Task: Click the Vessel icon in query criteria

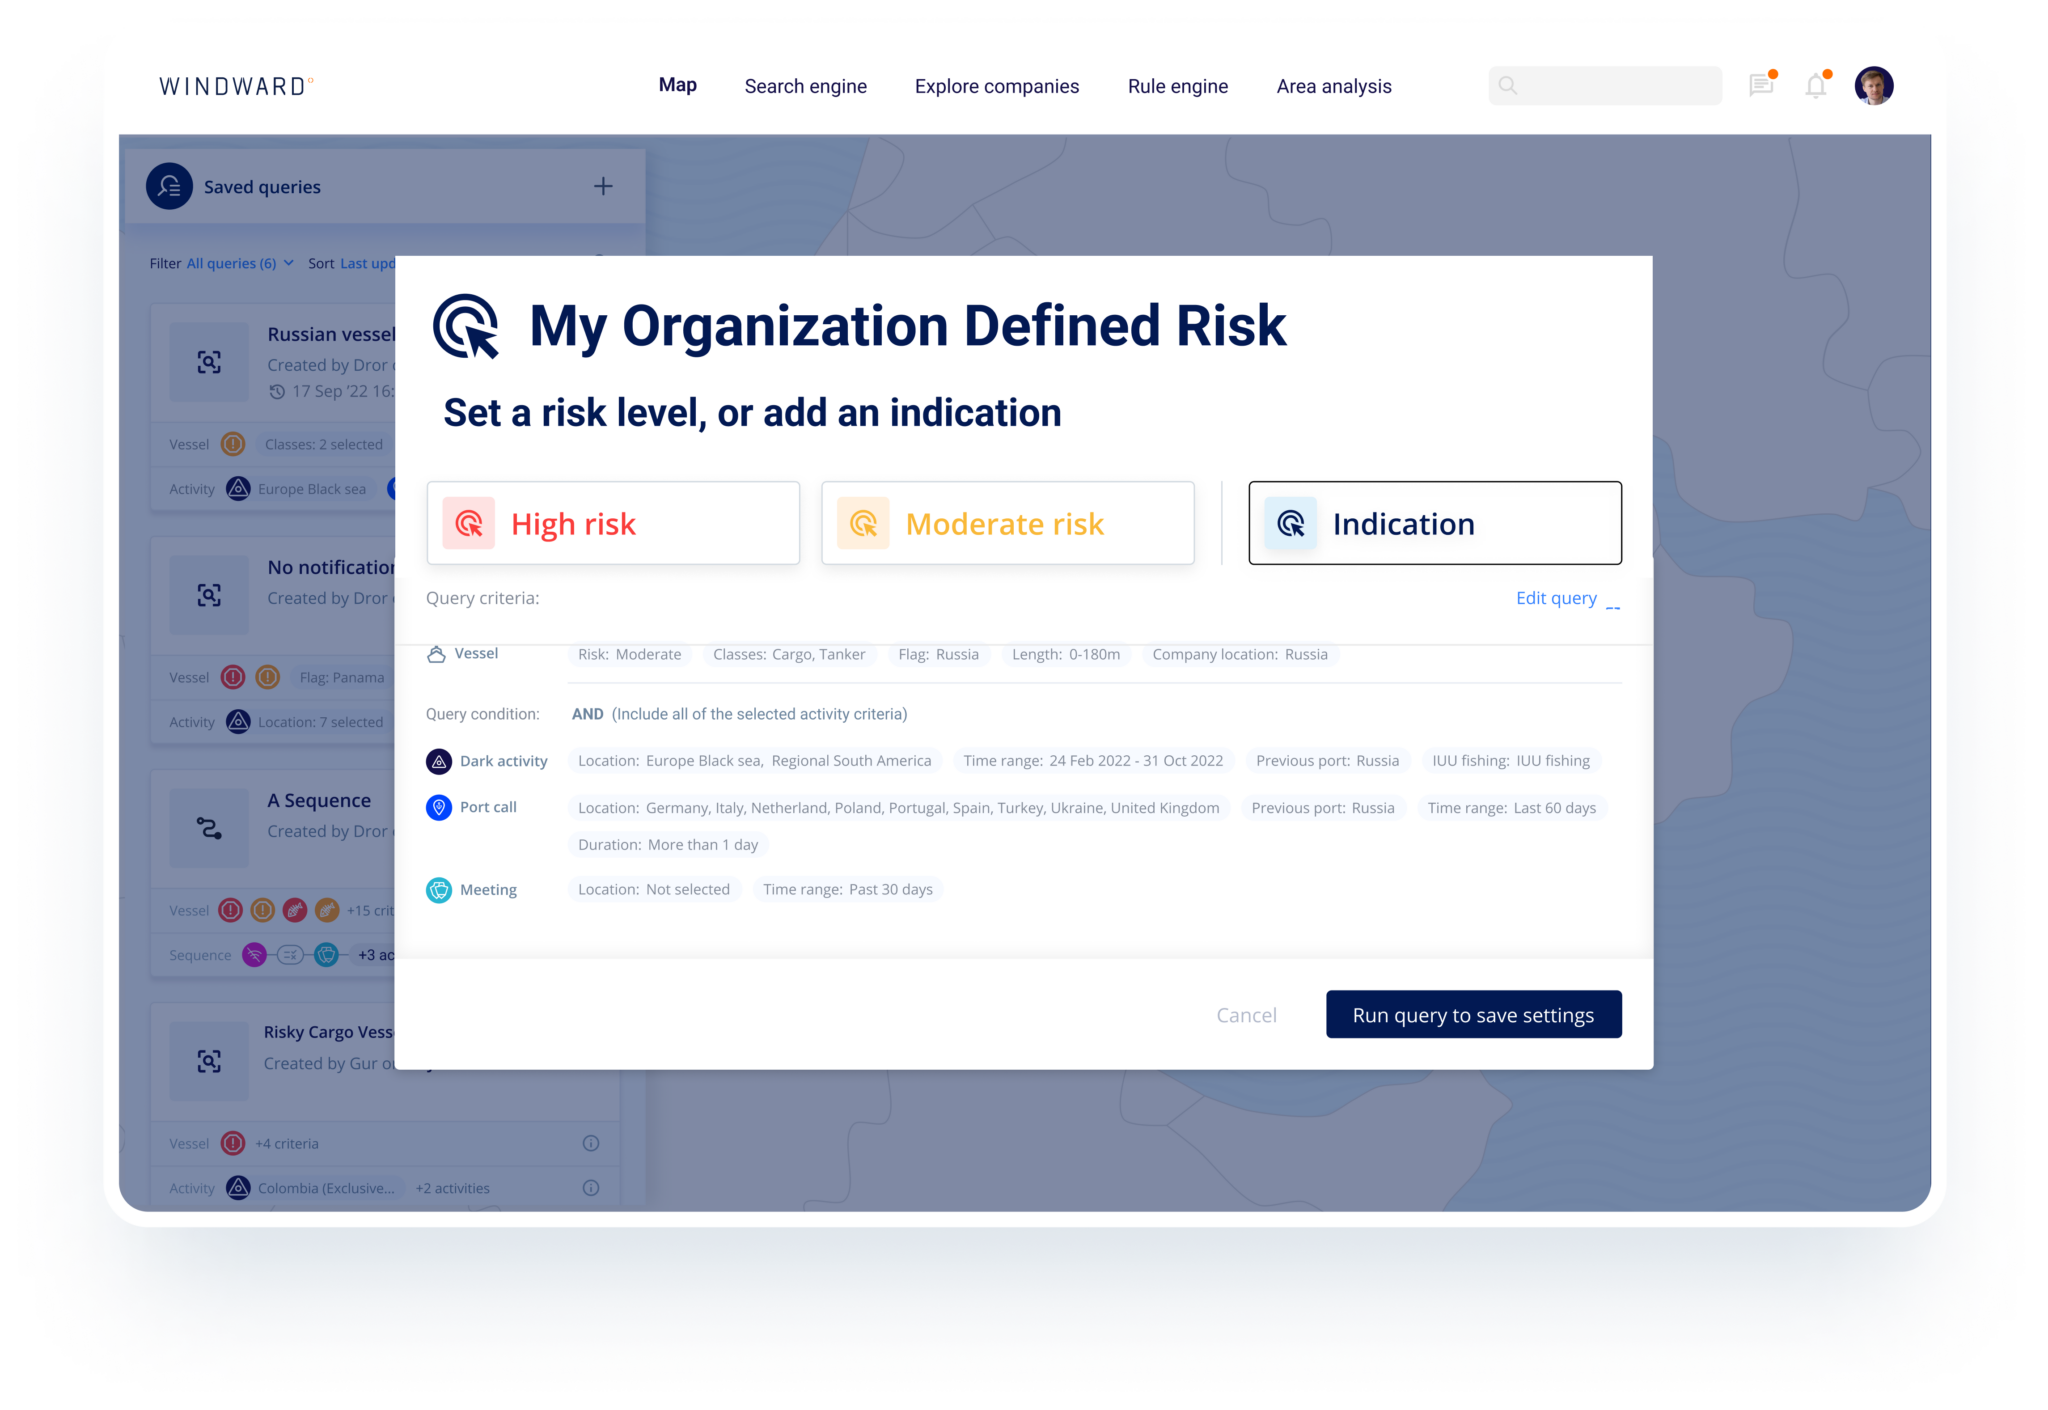Action: pos(437,654)
